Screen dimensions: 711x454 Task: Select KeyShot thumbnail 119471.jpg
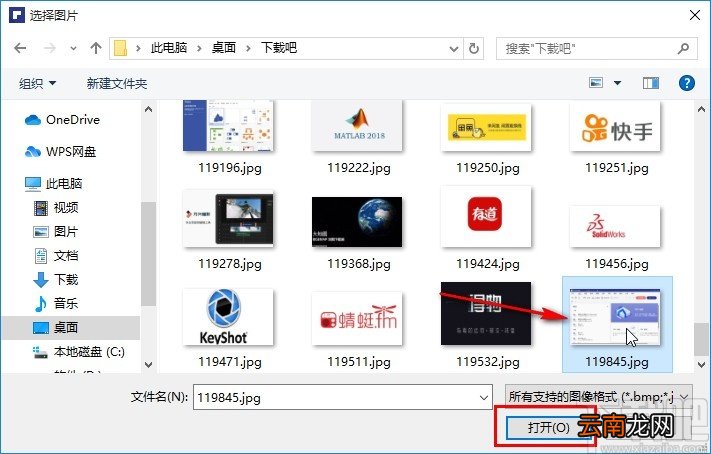point(228,317)
